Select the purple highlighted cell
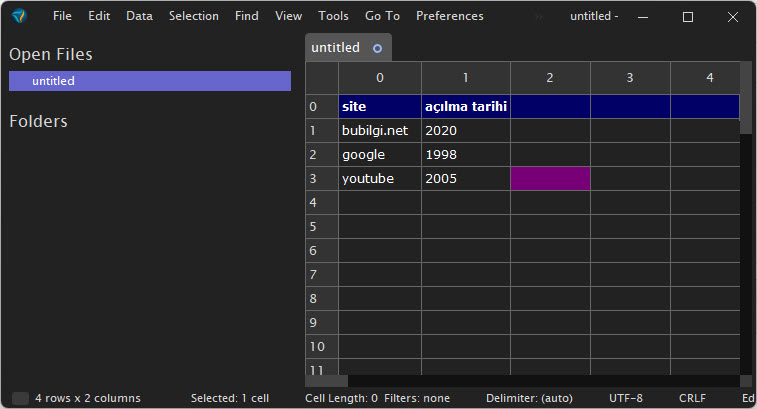757x409 pixels. click(550, 179)
